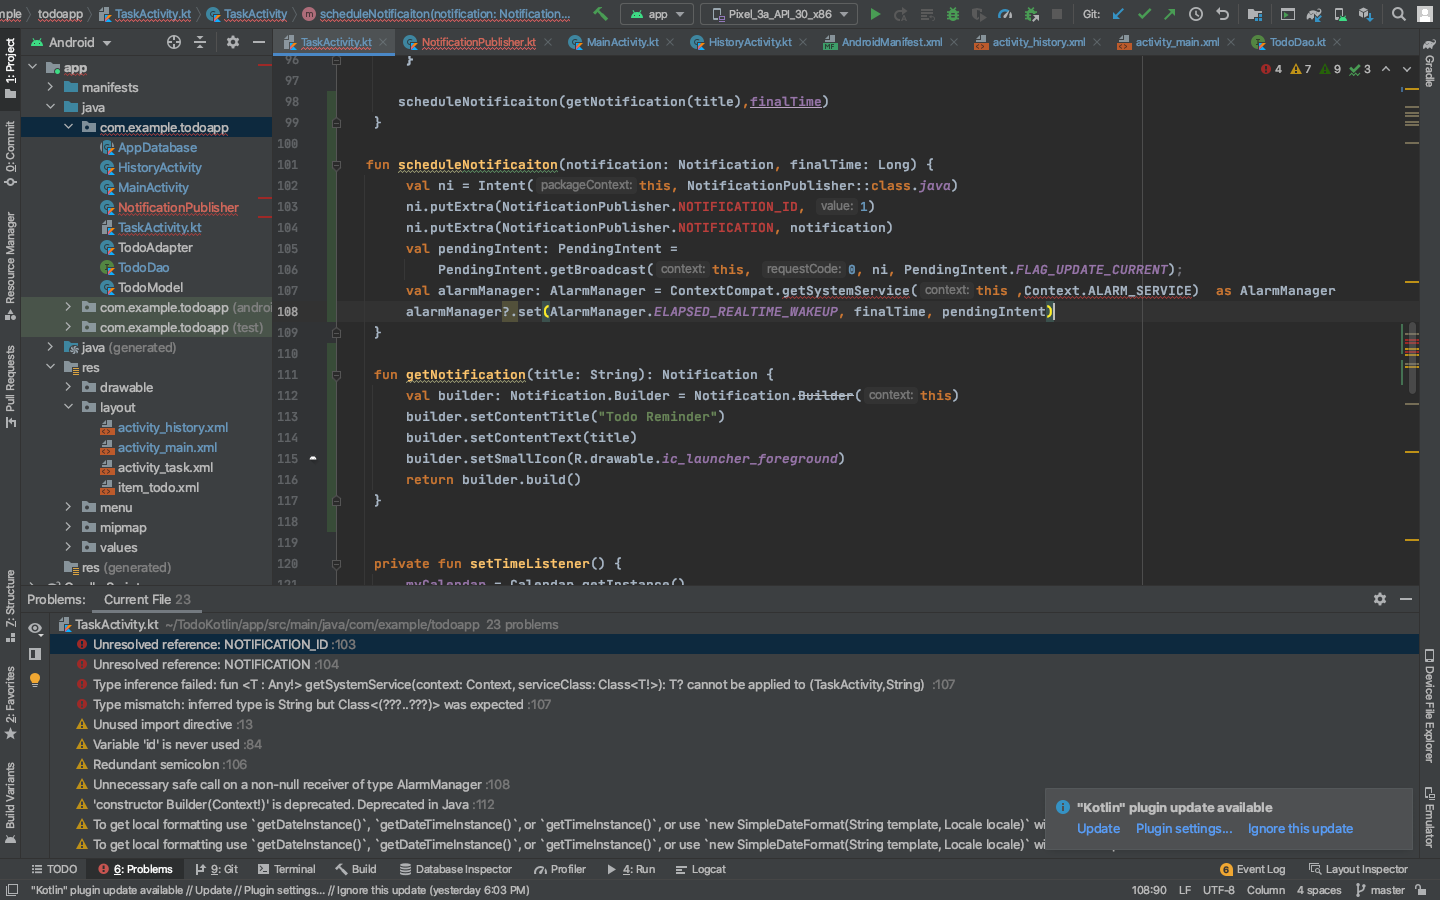Toggle the preview panel icon in Problems

pyautogui.click(x=35, y=654)
